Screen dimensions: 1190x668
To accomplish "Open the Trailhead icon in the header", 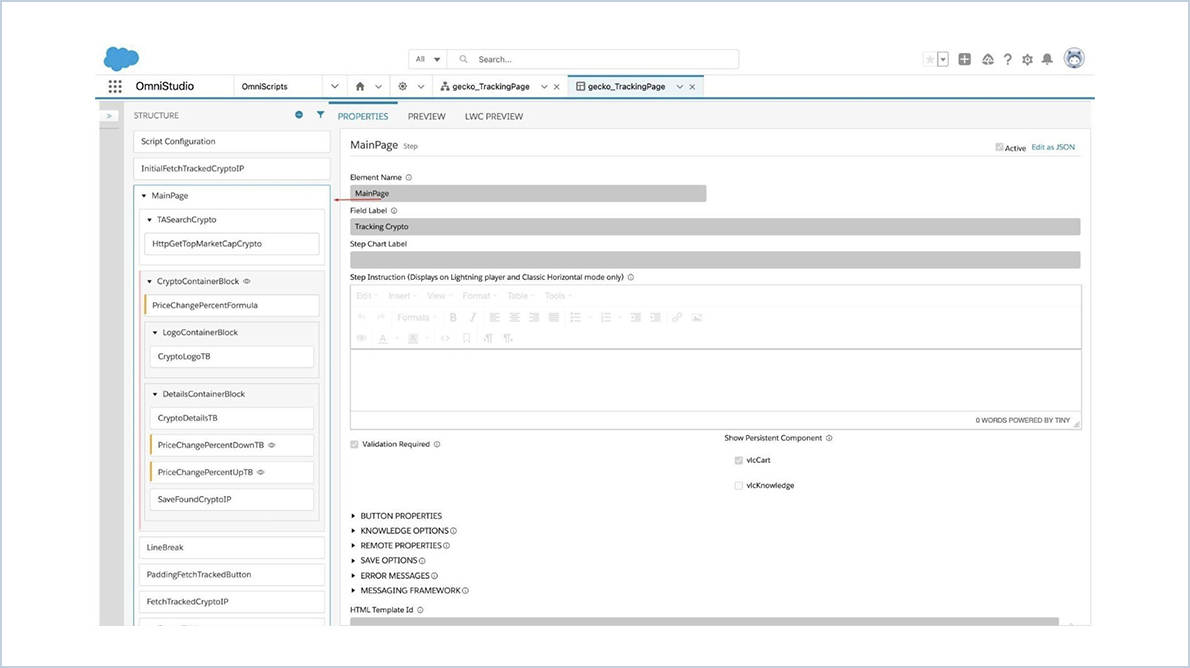I will point(988,60).
